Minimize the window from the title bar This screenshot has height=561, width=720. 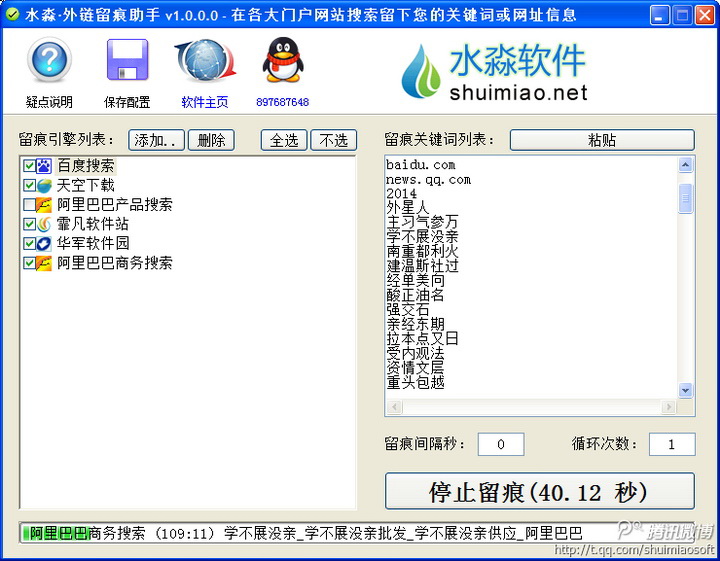point(660,15)
